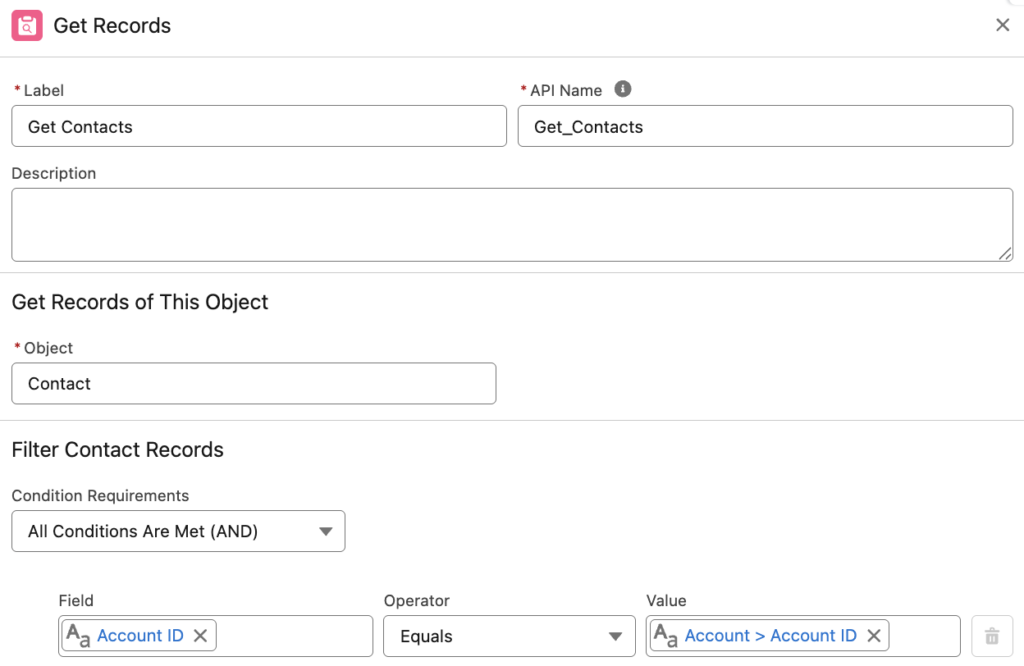Click the Description textarea resize handle
1024x666 pixels.
click(1005, 254)
